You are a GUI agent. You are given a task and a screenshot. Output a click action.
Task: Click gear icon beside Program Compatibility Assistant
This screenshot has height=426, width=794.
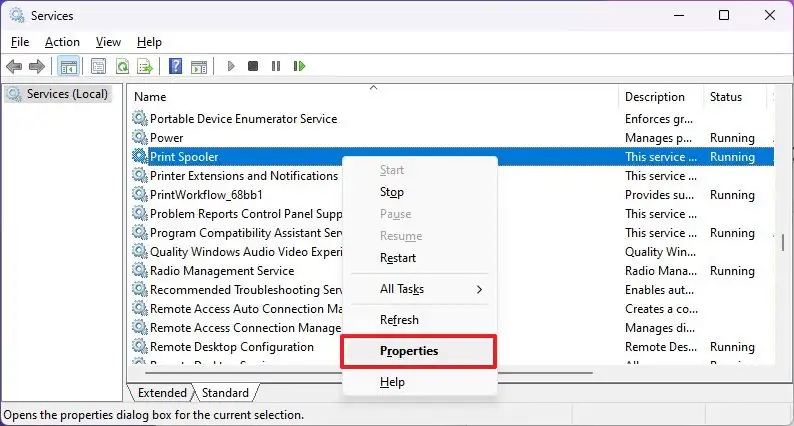click(x=140, y=232)
